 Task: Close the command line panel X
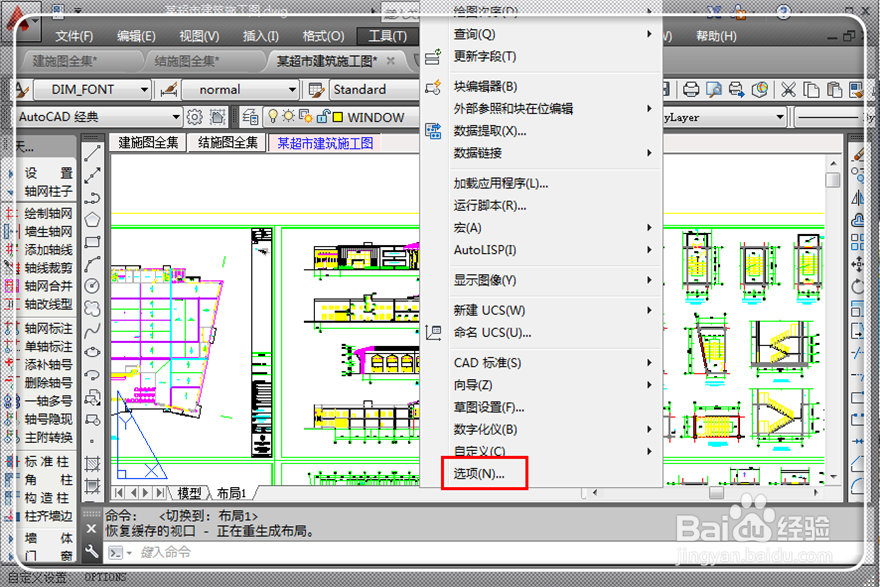pos(92,529)
